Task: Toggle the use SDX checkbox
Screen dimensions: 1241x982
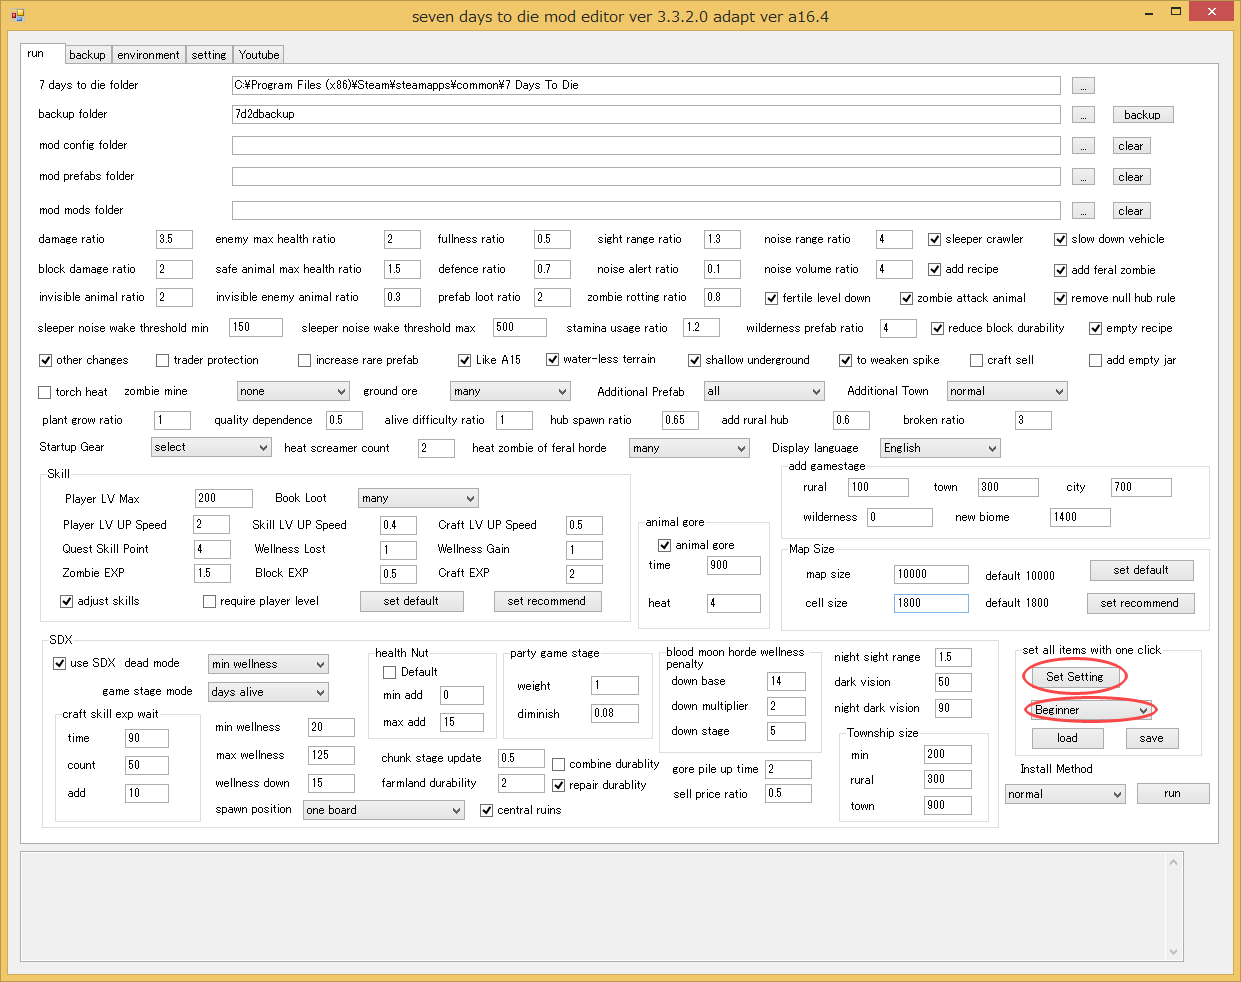Action: (59, 664)
